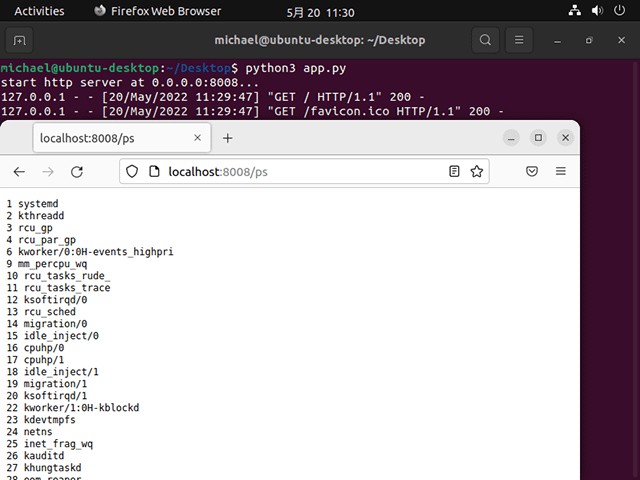Click the network status icon

[576, 11]
